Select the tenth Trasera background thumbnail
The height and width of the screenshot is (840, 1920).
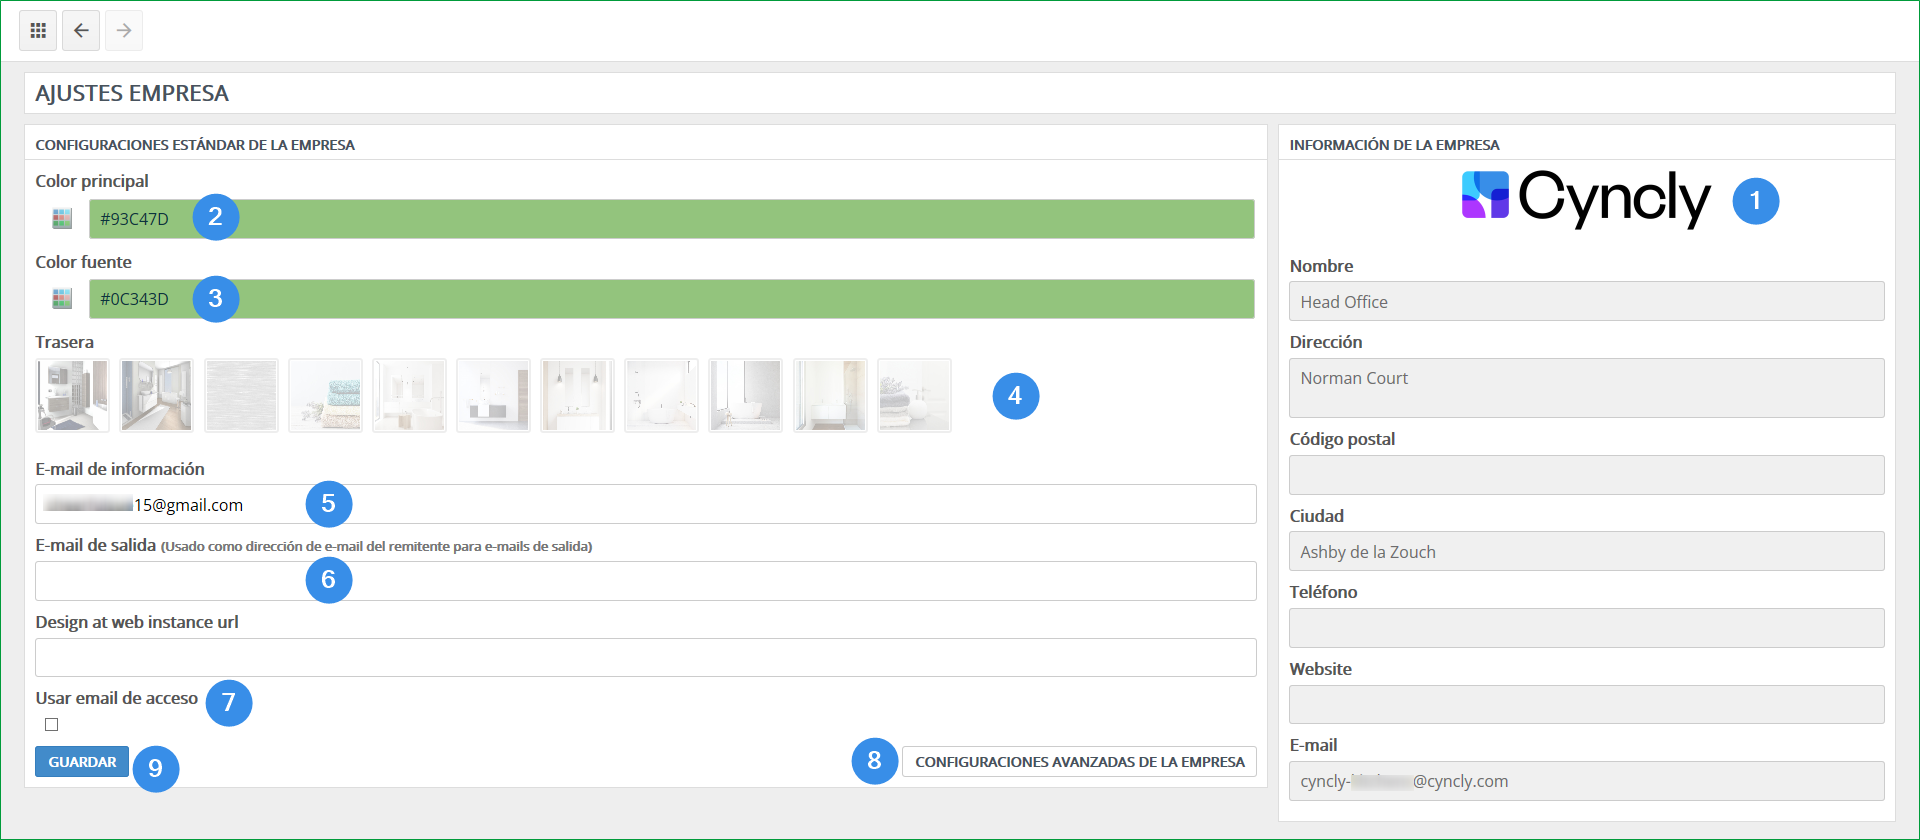point(830,395)
